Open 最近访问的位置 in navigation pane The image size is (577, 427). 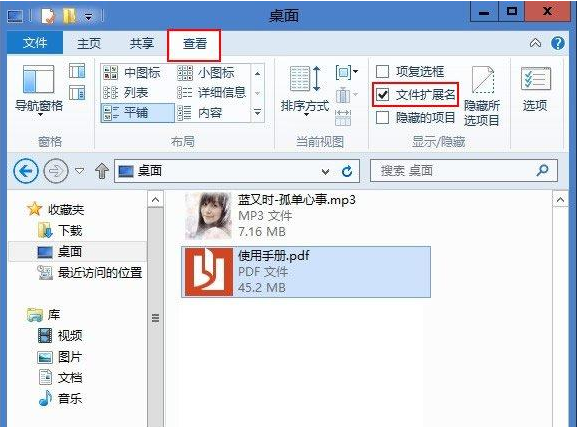click(x=90, y=273)
